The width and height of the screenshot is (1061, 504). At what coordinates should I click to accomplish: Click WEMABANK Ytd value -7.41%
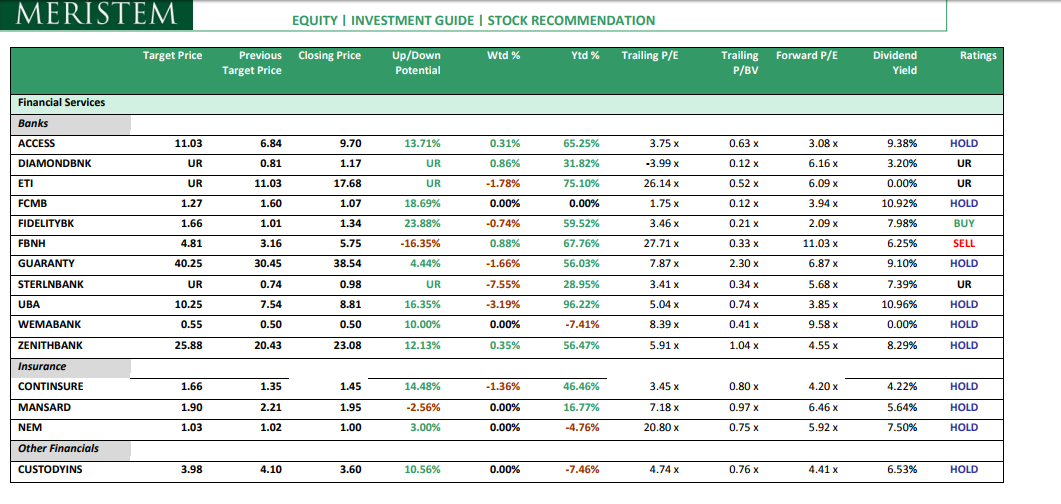[x=583, y=325]
